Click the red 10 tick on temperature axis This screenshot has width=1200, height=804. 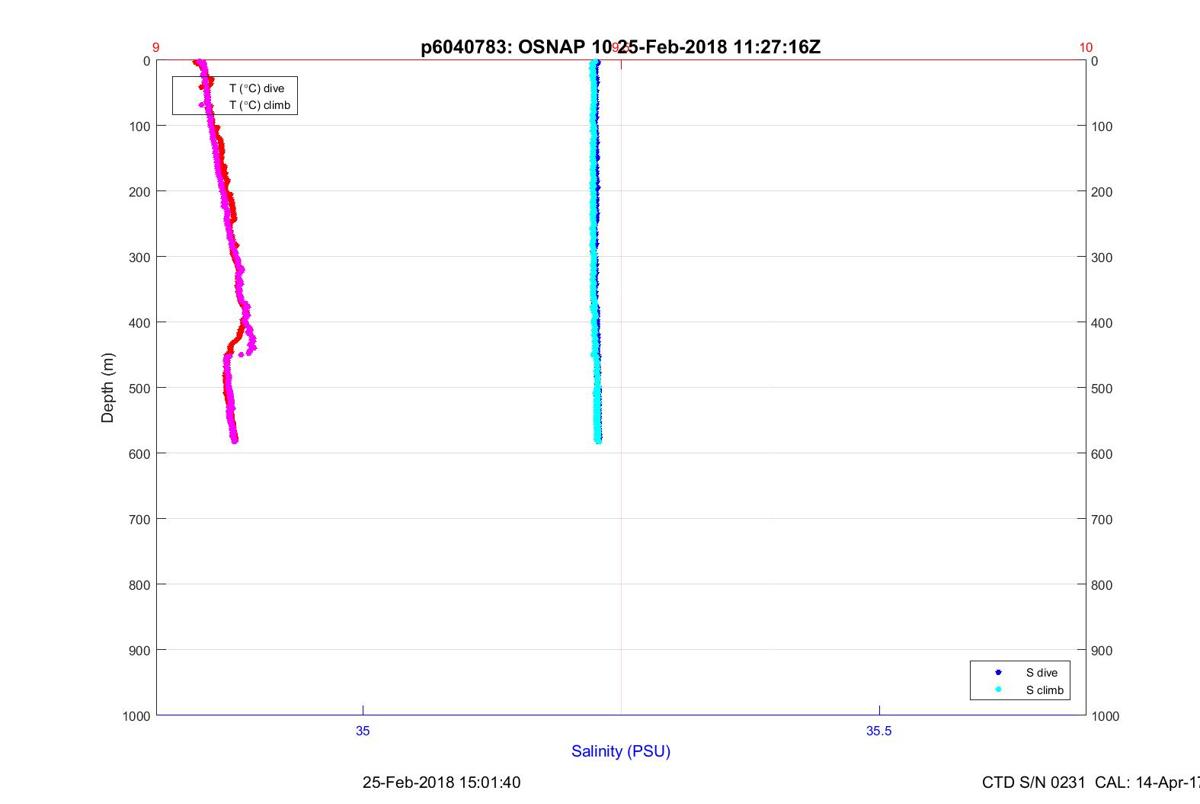coord(1086,47)
